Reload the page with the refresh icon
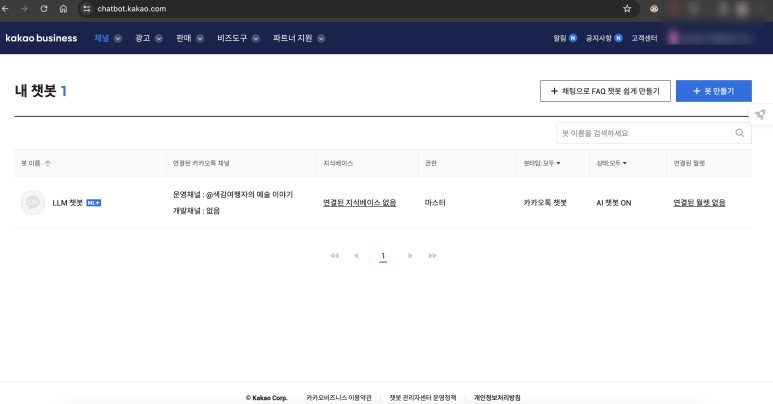 44,8
